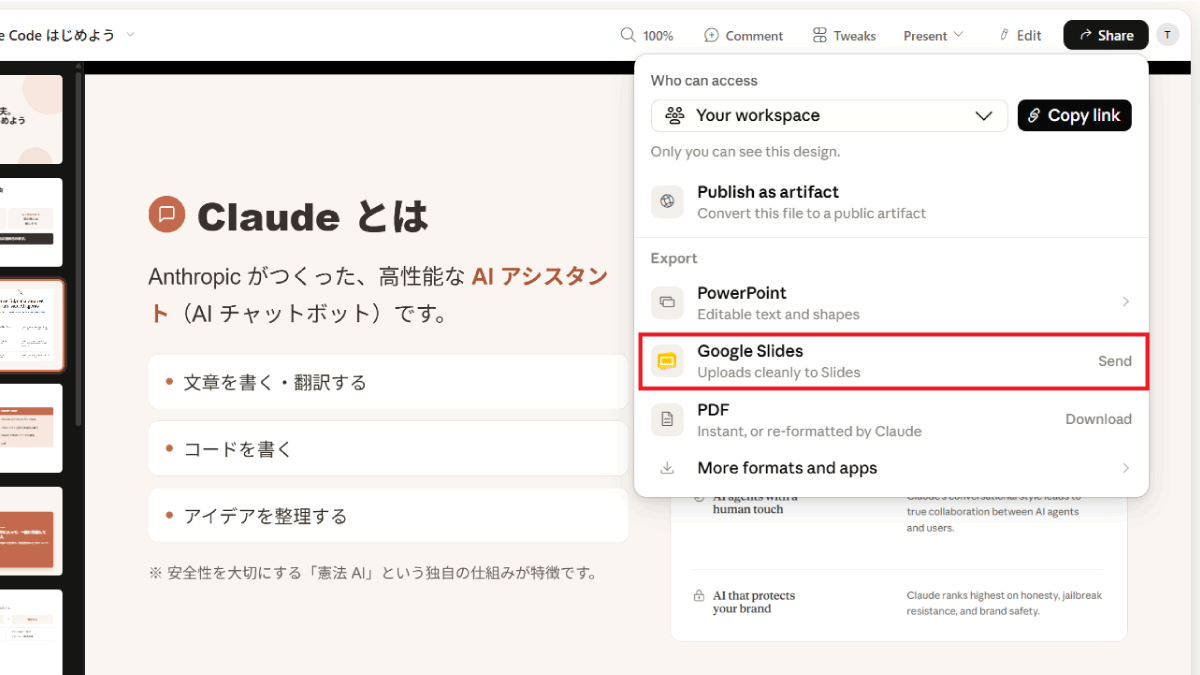This screenshot has width=1200, height=675.
Task: Click the AI アシスタント highlighted text
Action: point(540,276)
